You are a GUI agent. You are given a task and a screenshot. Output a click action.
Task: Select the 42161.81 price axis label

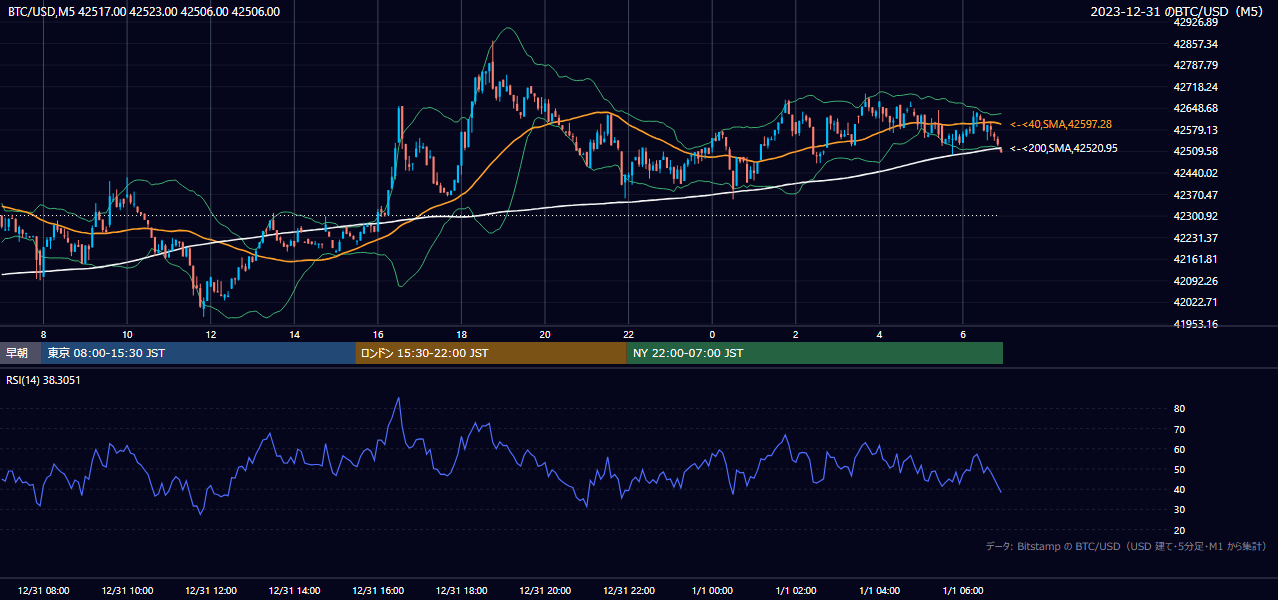[x=1196, y=259]
